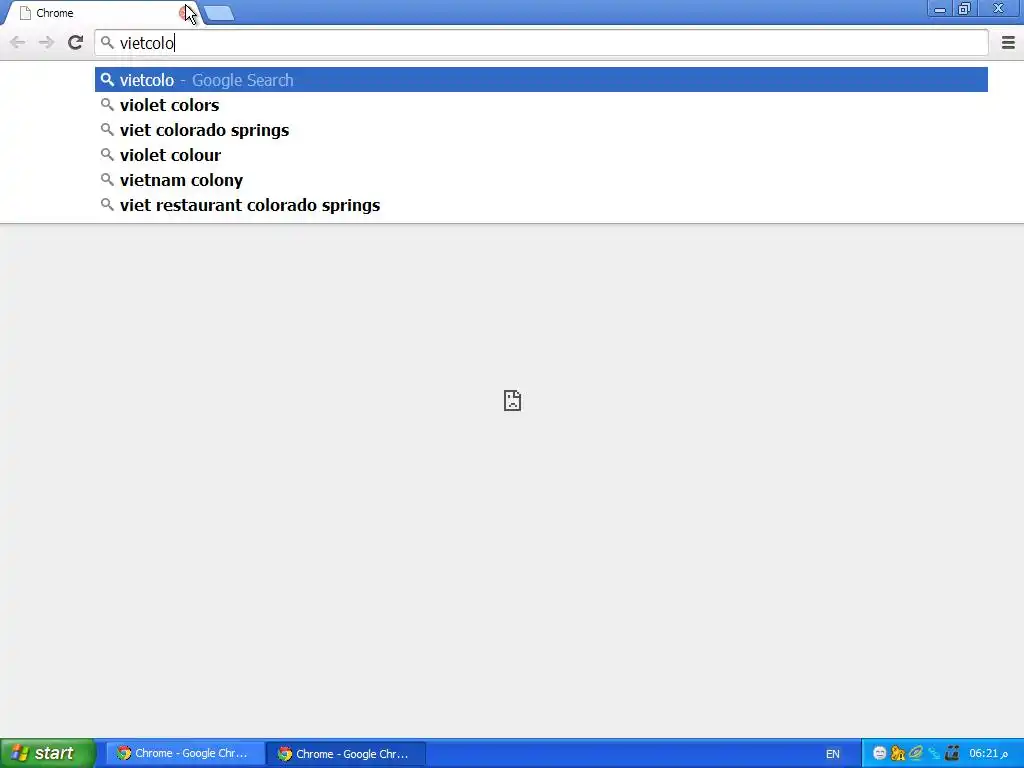This screenshot has height=768, width=1024.
Task: Click the white smiley face tray icon
Action: pos(880,753)
